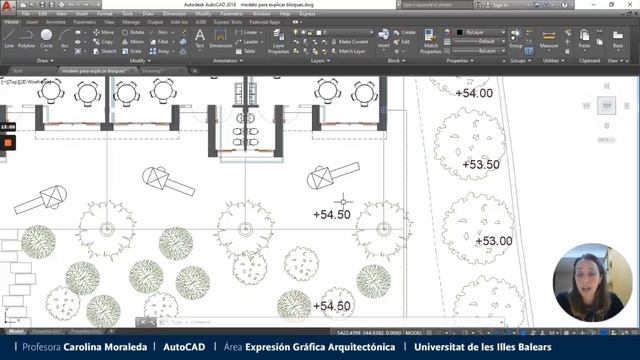Select the Line draw tool

click(9, 39)
